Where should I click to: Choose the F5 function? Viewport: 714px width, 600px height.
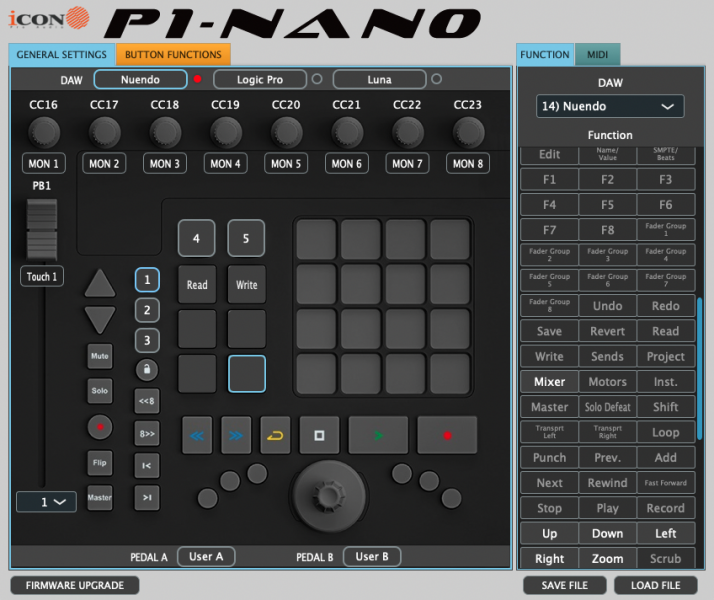tap(607, 205)
